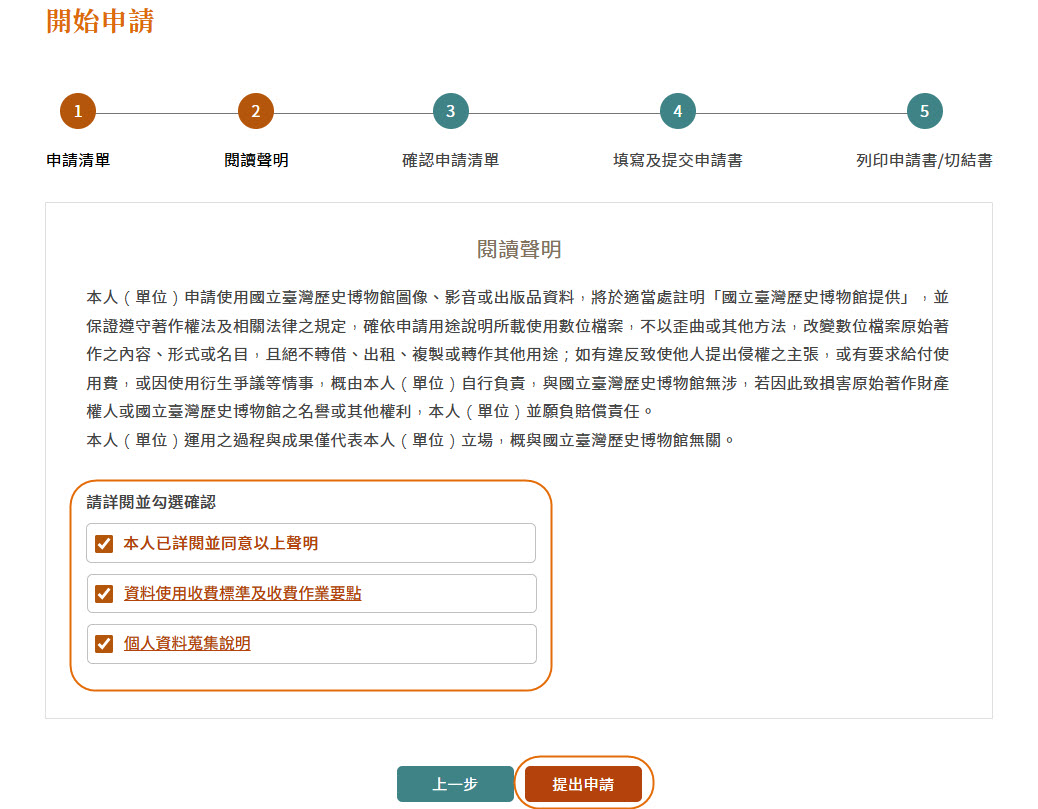The width and height of the screenshot is (1038, 809).
Task: Uncheck the 個人資料蒐集說明 checkbox
Action: tap(104, 643)
